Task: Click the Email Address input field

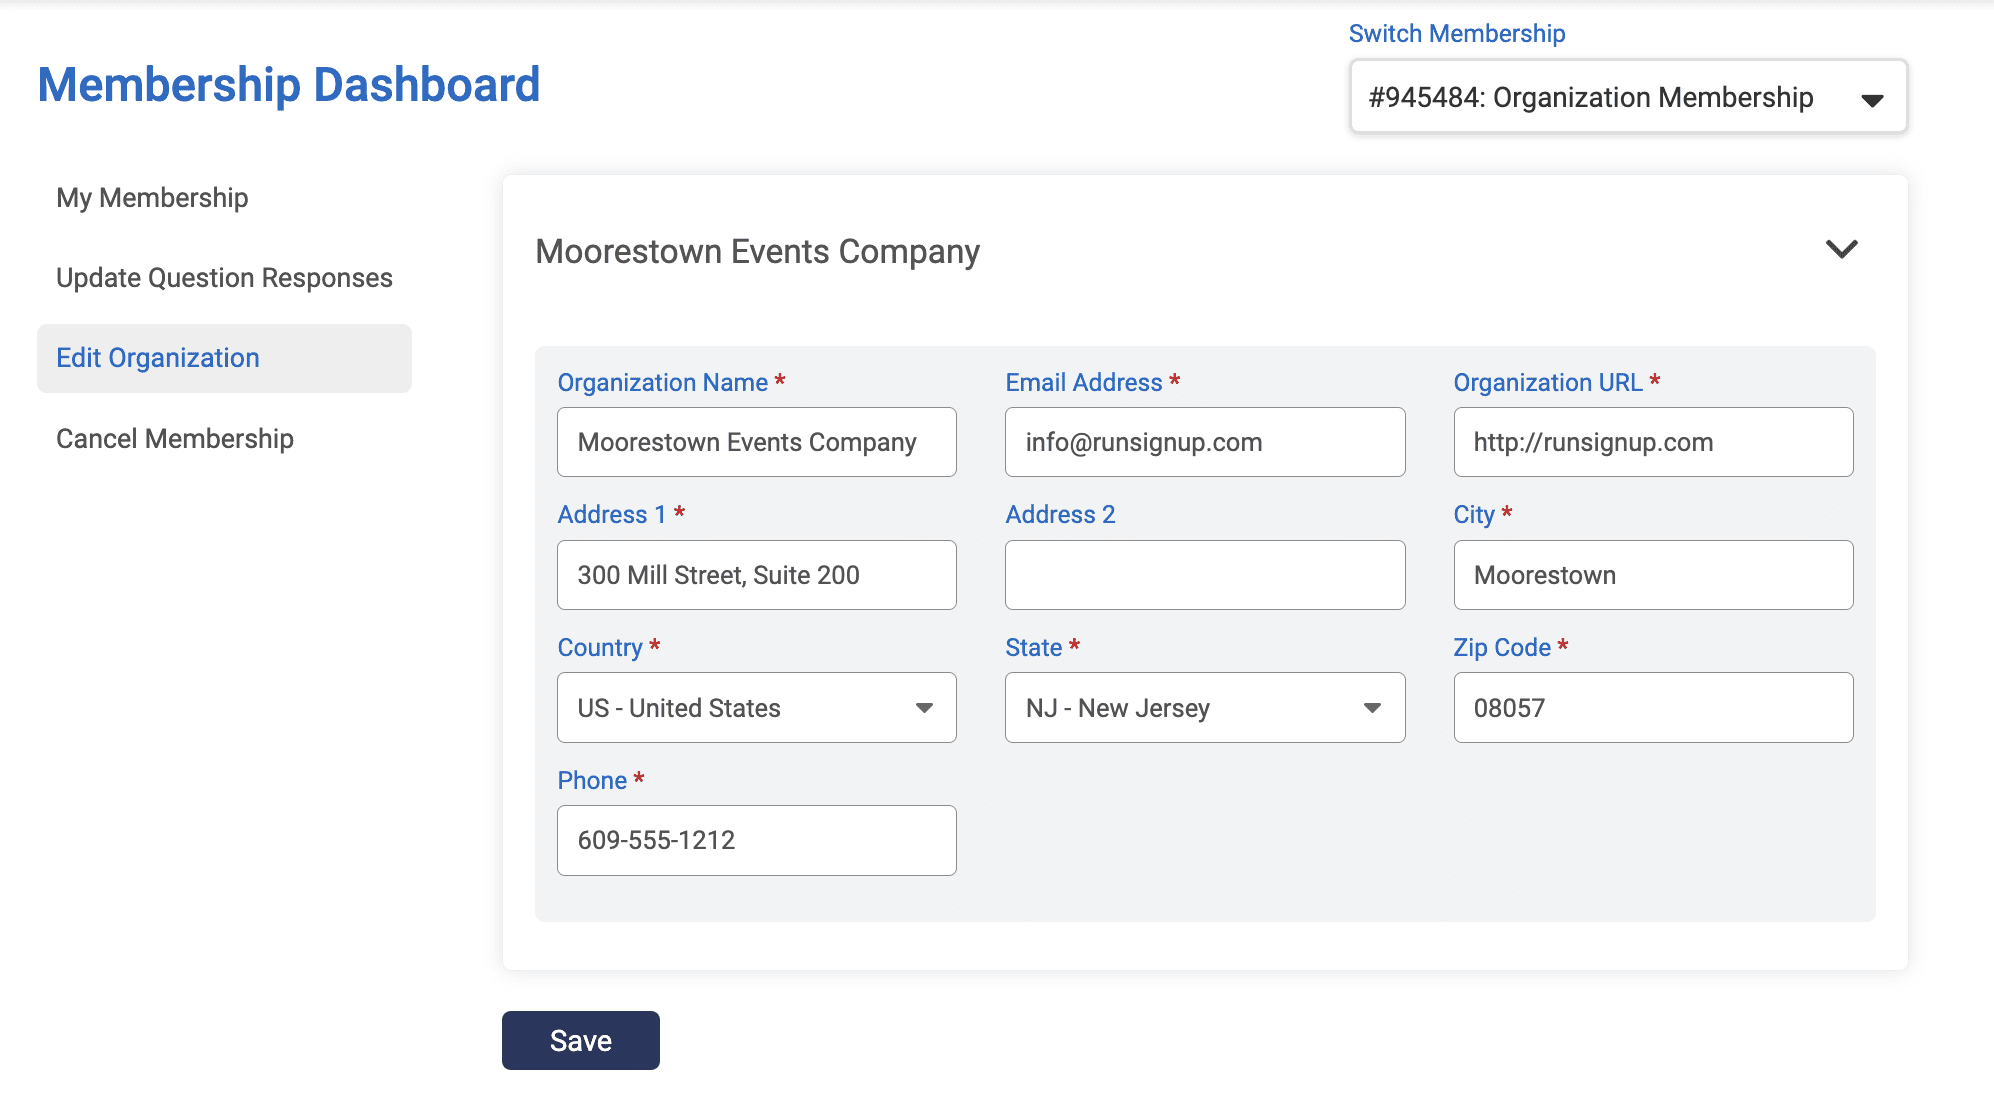Action: pos(1204,442)
